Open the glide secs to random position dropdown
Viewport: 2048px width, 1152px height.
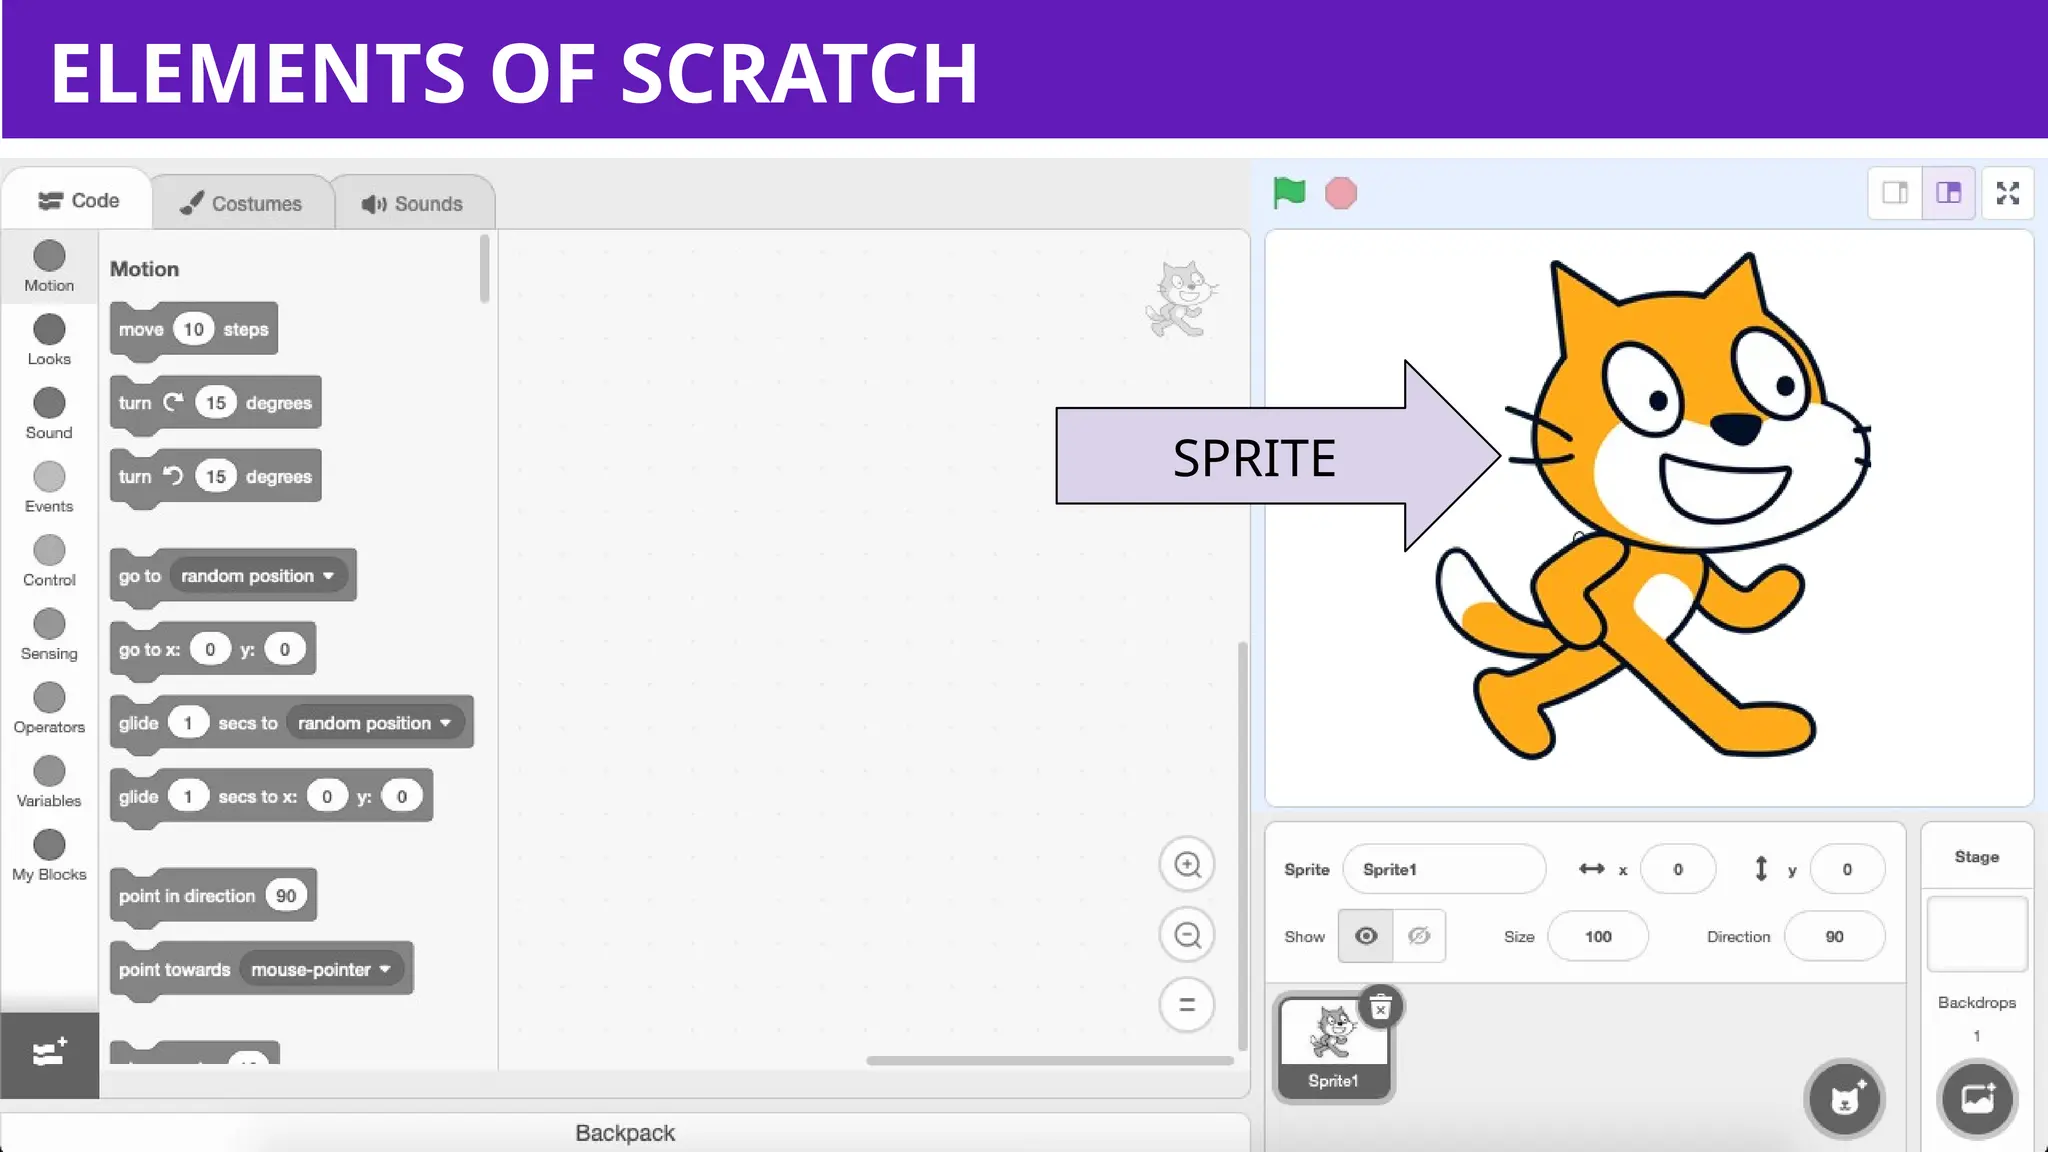(x=375, y=723)
